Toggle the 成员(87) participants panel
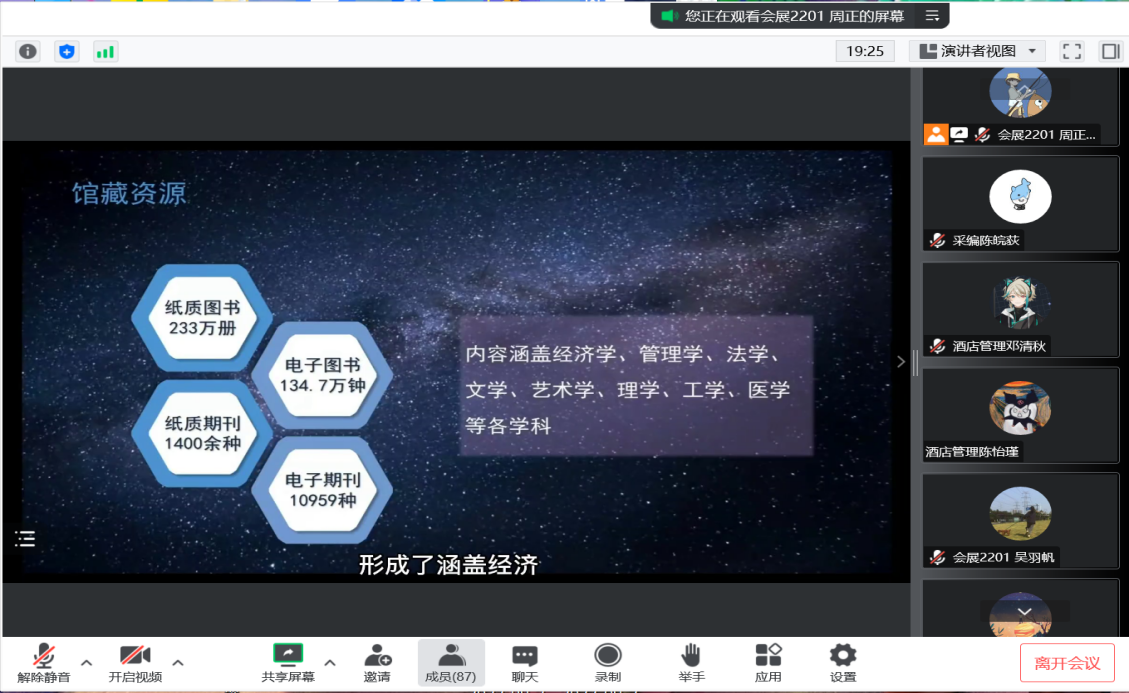 click(451, 662)
